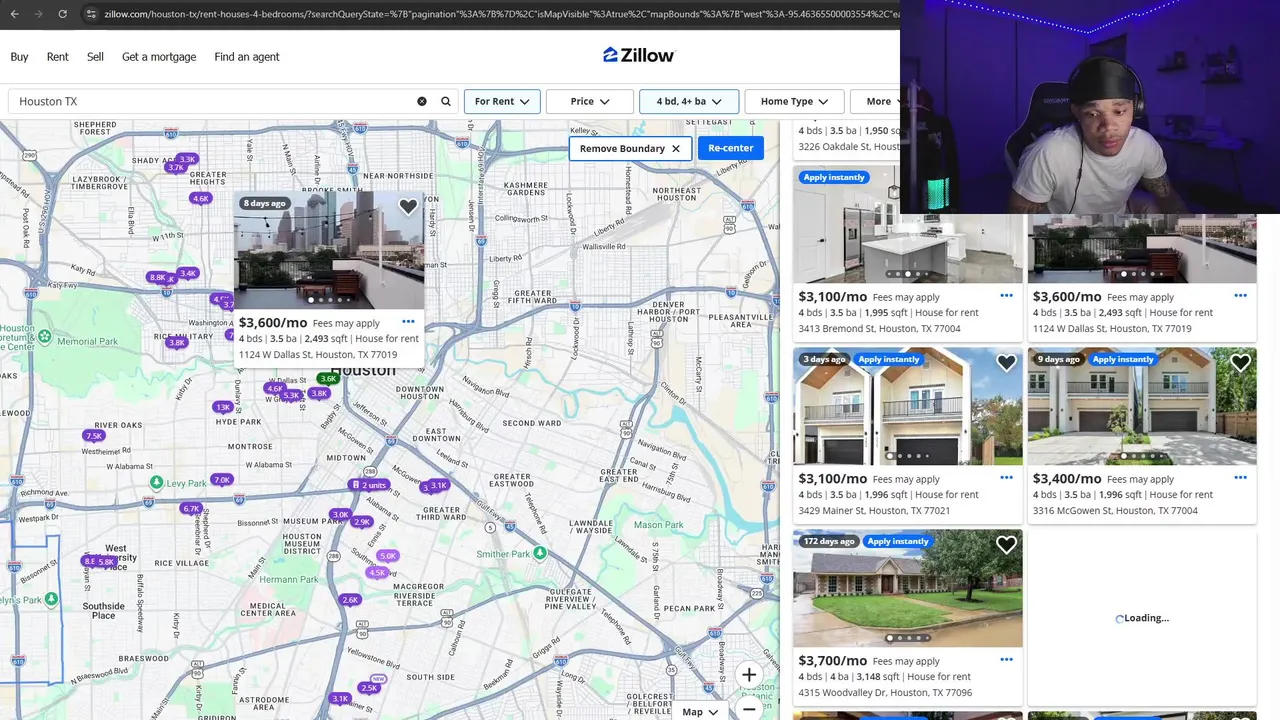Click the $3,700/mo price text
The image size is (1280, 720).
coord(832,660)
